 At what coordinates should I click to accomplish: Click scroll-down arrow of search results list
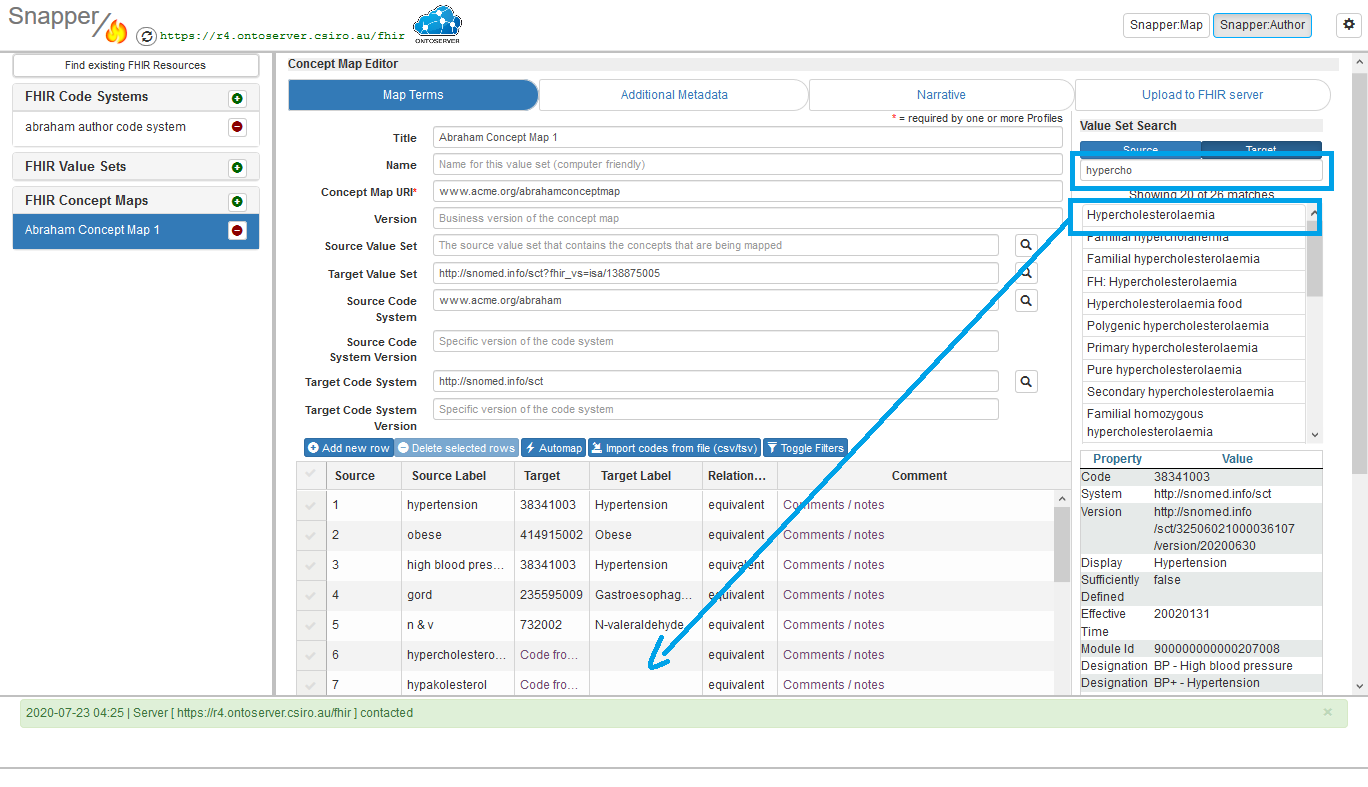pyautogui.click(x=1314, y=435)
